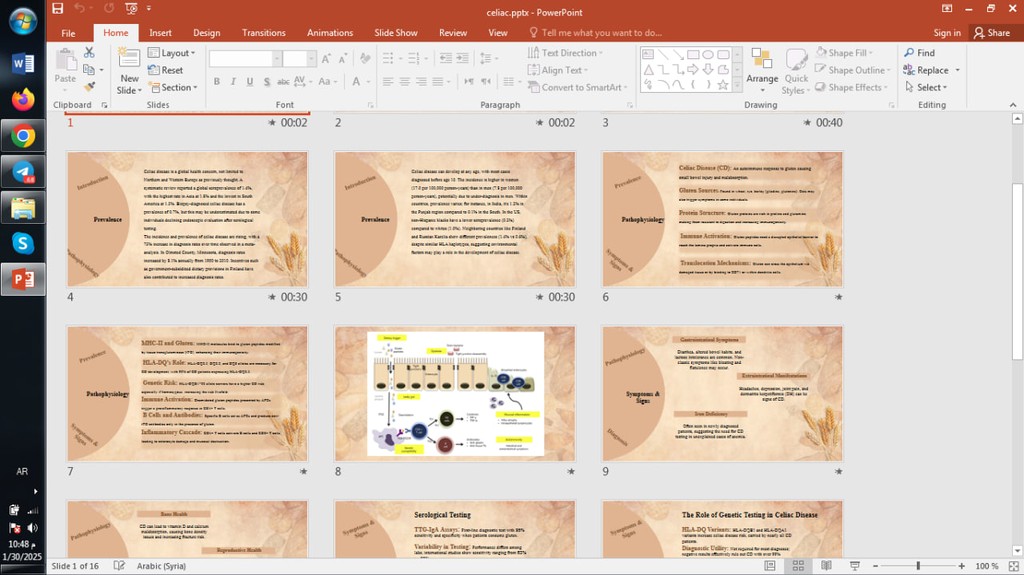Switch to Slide Sorter view icon
The height and width of the screenshot is (575, 1024).
[798, 566]
